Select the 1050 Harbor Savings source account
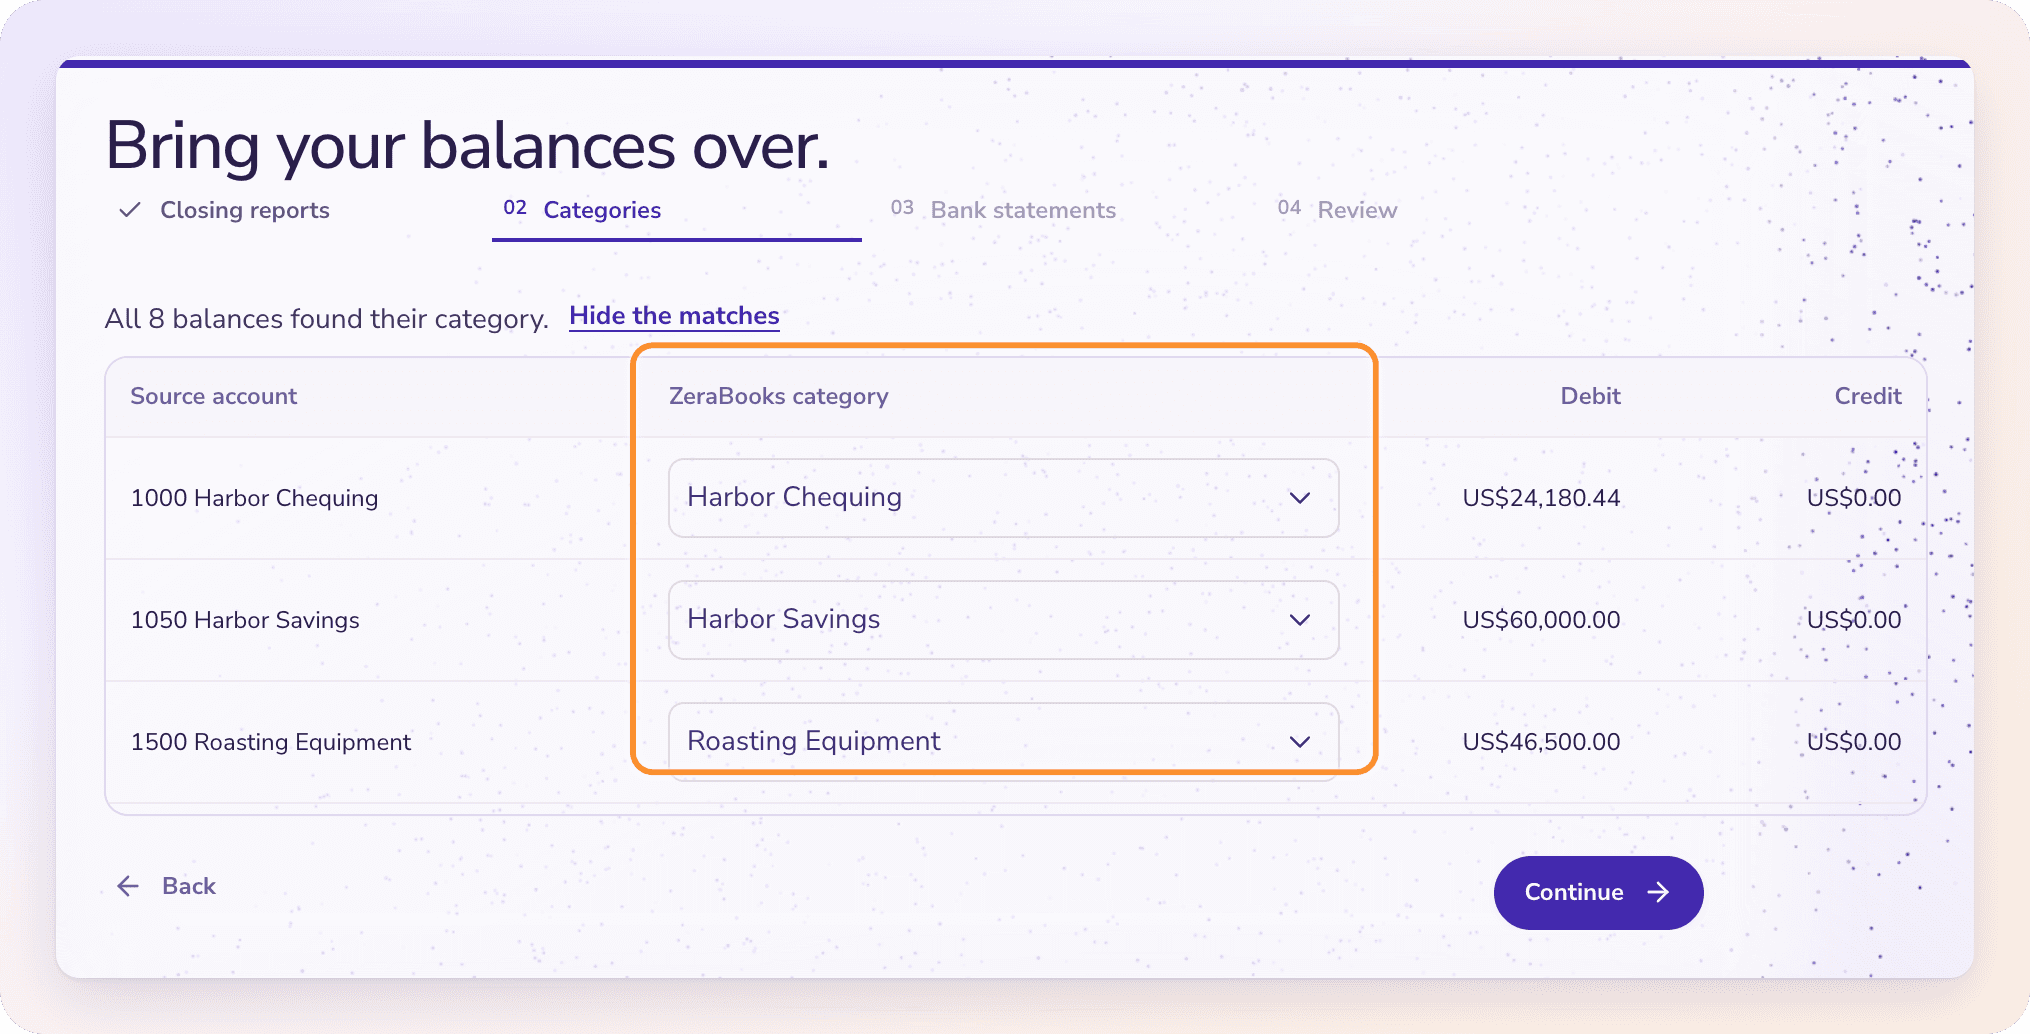The height and width of the screenshot is (1034, 2030). (x=245, y=620)
